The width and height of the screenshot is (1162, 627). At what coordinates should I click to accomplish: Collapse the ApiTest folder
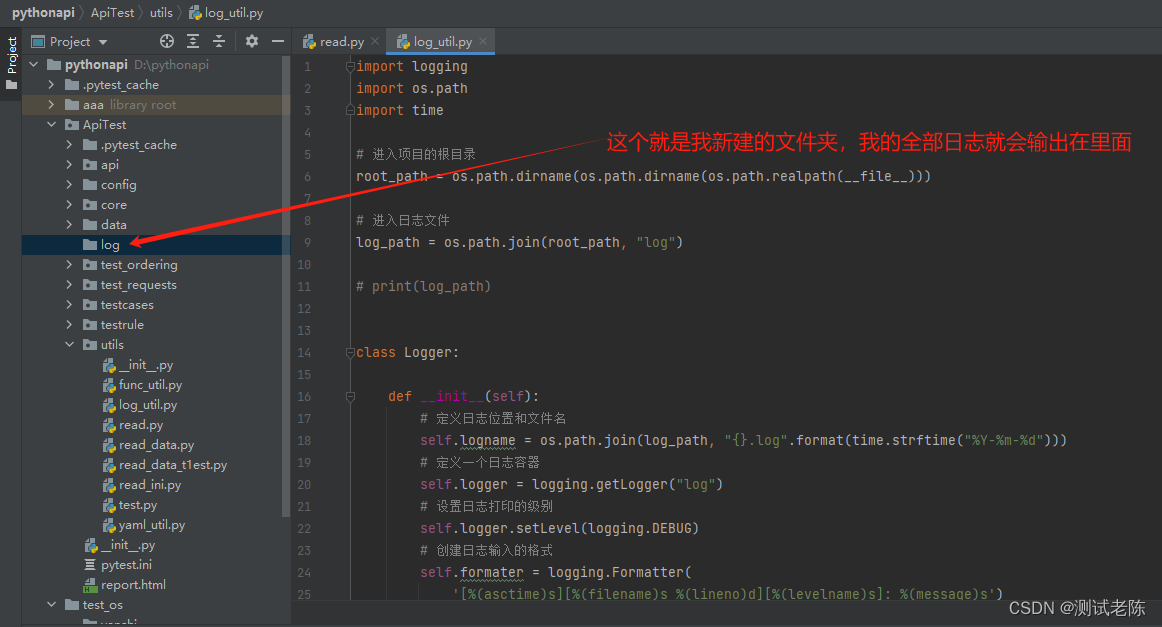point(51,125)
